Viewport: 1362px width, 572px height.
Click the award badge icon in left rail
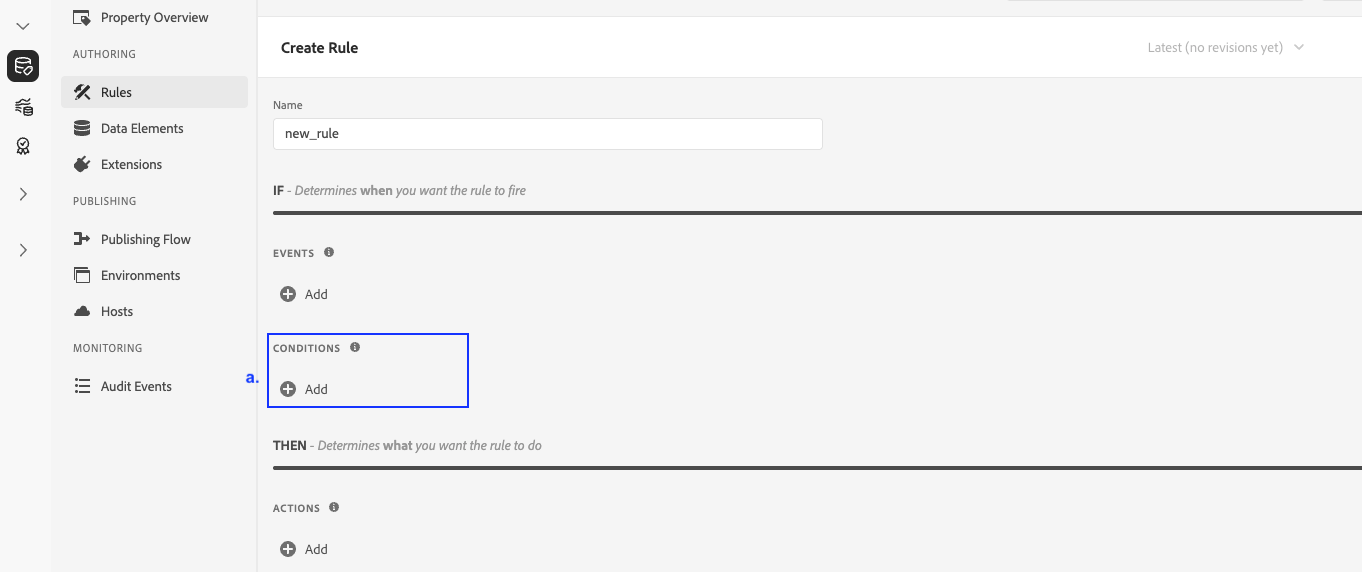(23, 147)
